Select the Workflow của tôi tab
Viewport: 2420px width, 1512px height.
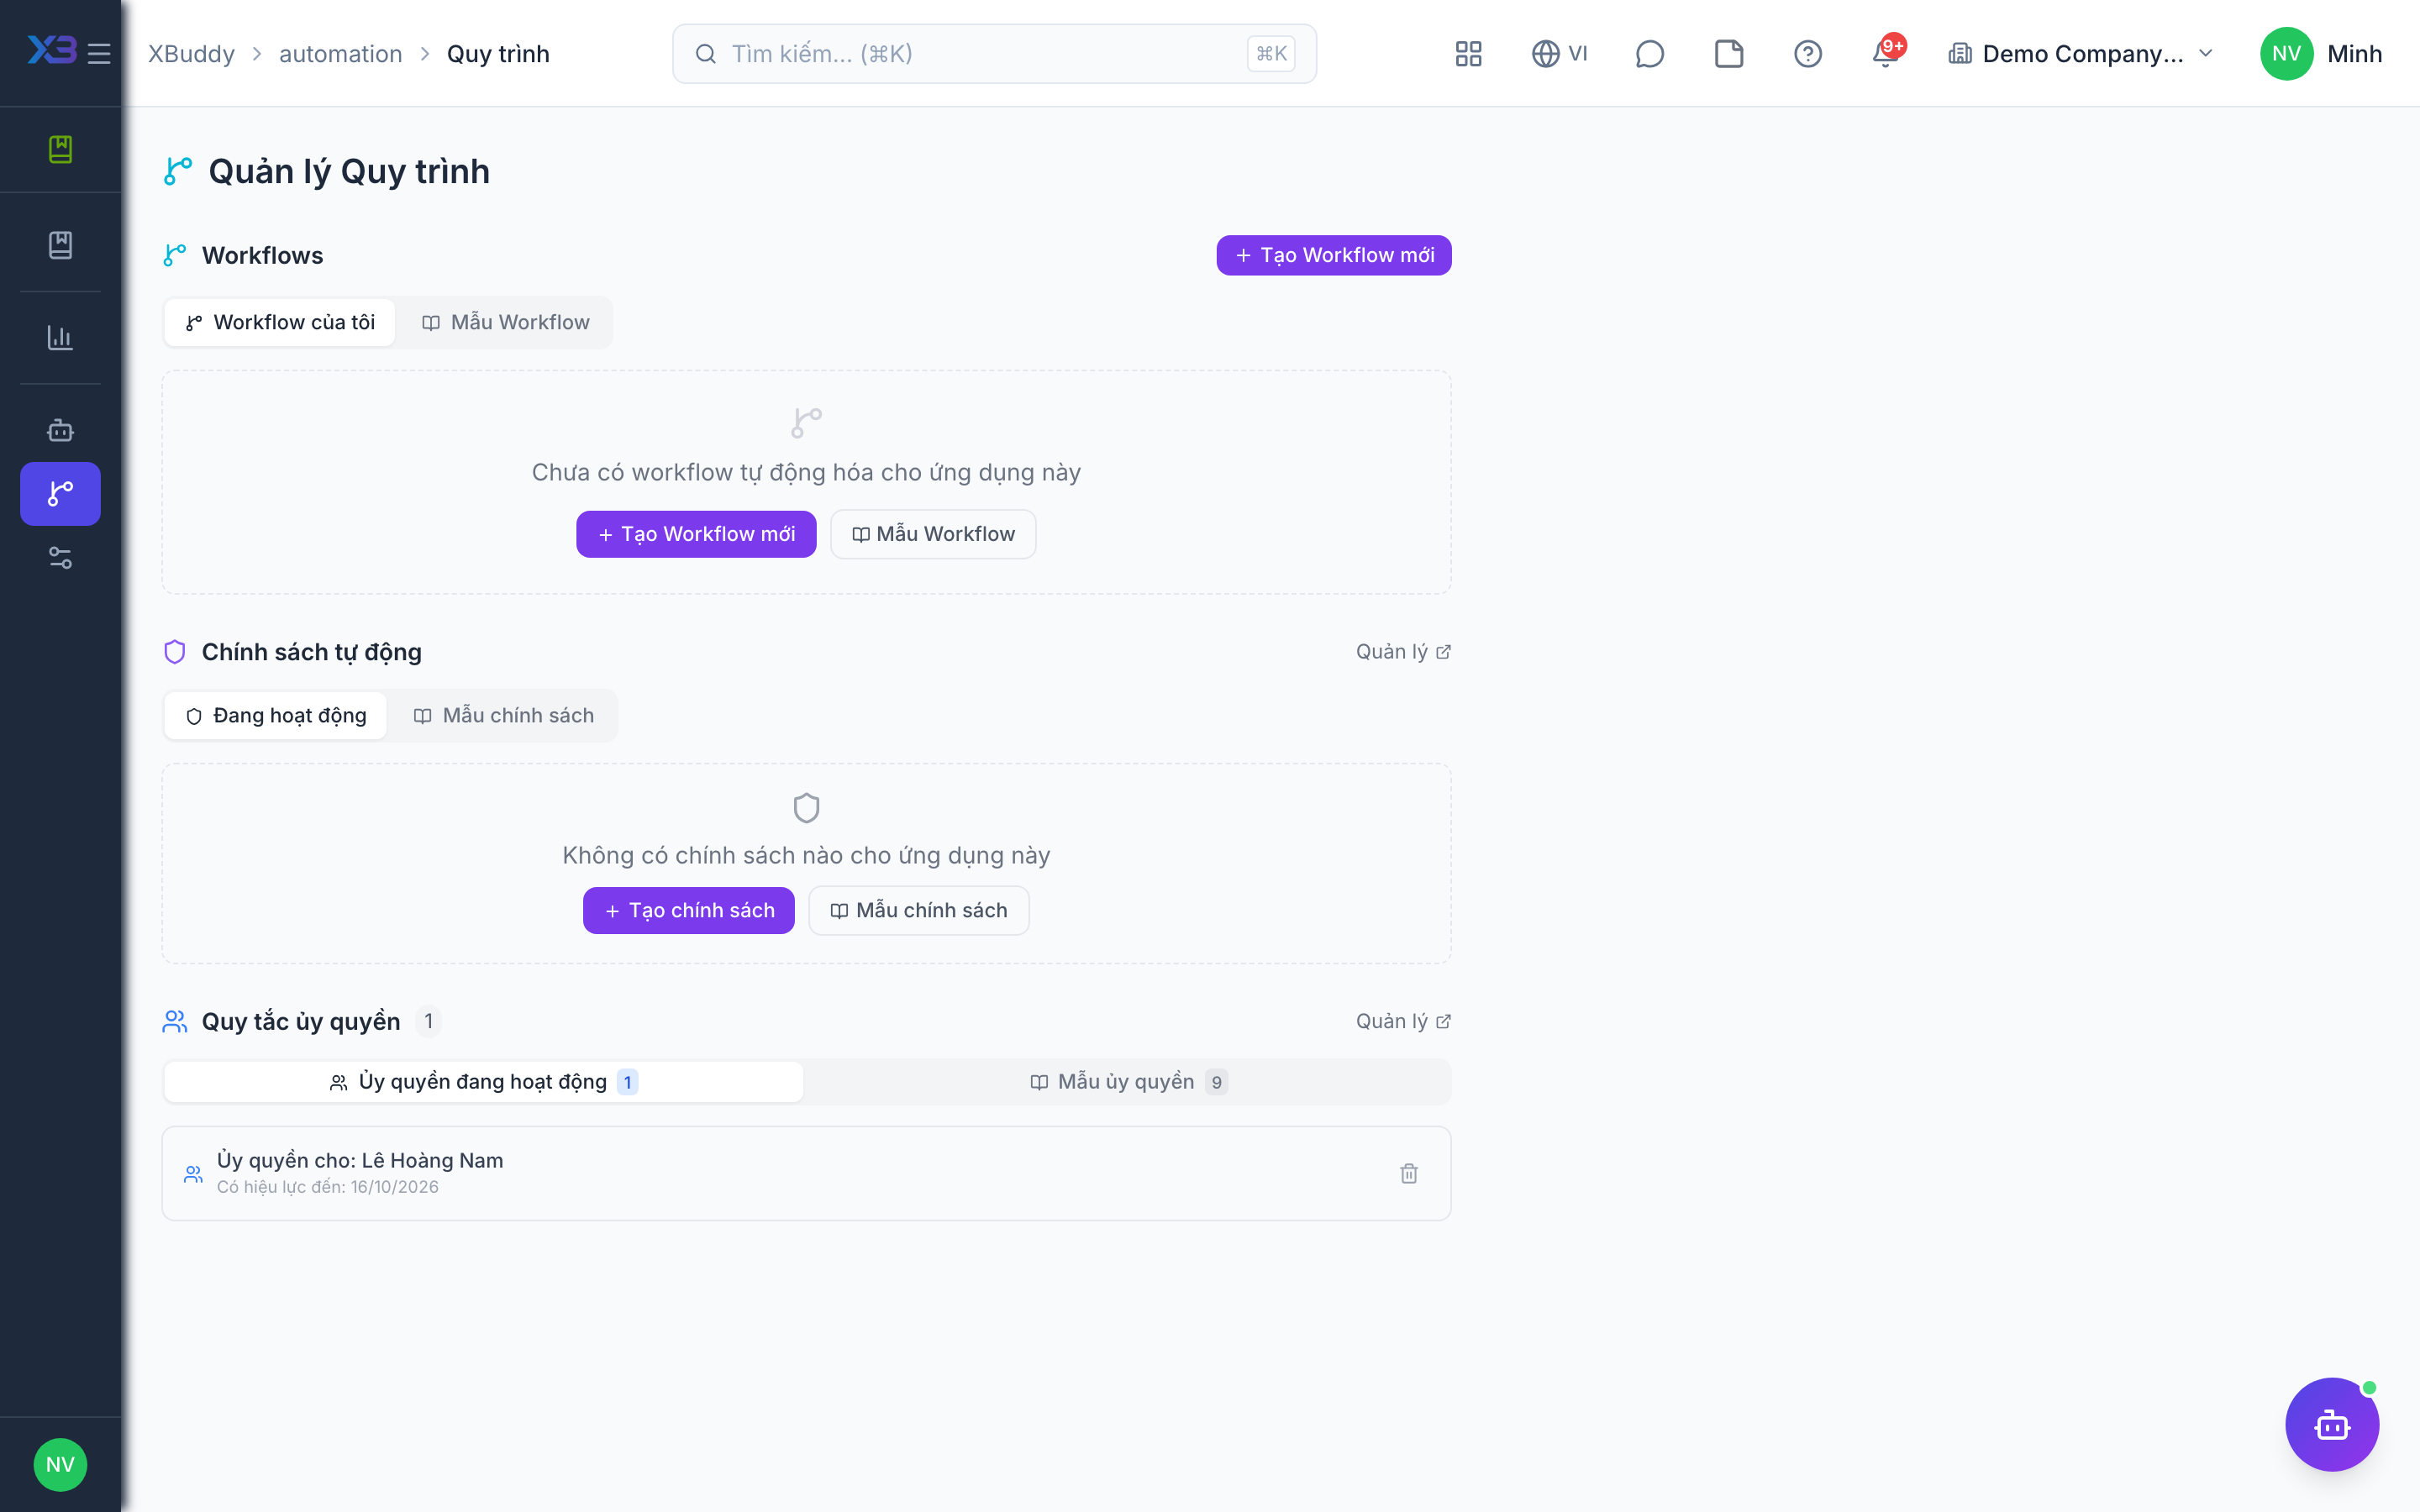pos(280,322)
